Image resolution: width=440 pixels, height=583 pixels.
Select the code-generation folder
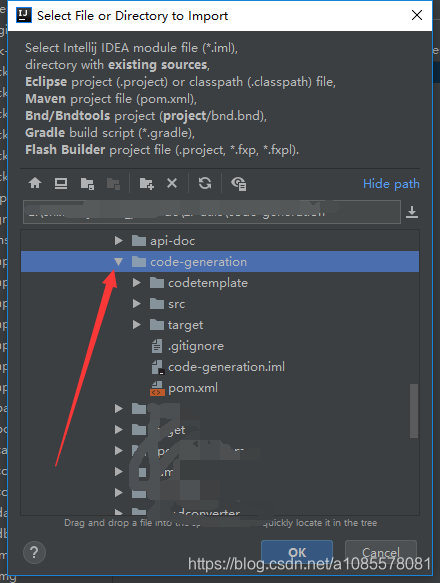[220, 262]
